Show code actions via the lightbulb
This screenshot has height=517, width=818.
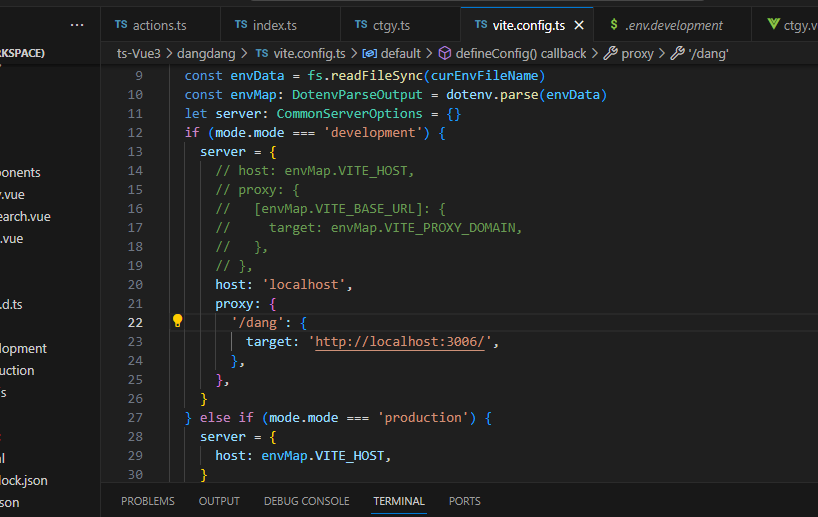point(177,321)
